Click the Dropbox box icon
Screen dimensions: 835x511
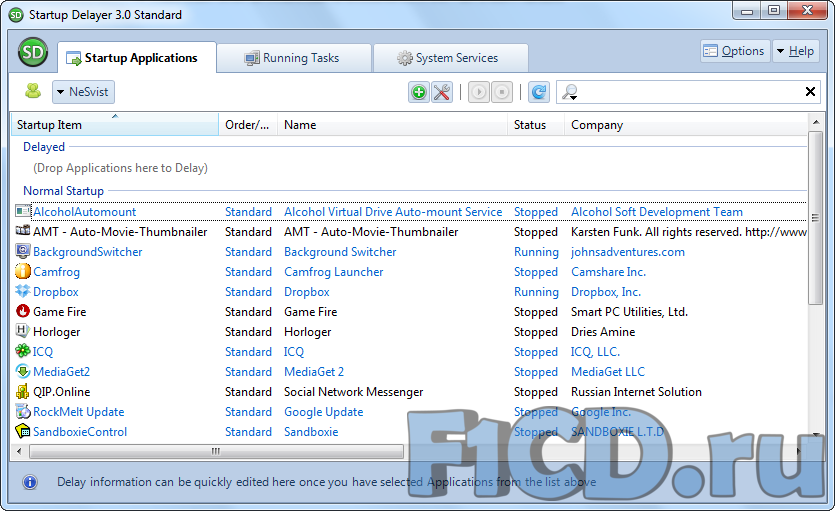[x=23, y=291]
